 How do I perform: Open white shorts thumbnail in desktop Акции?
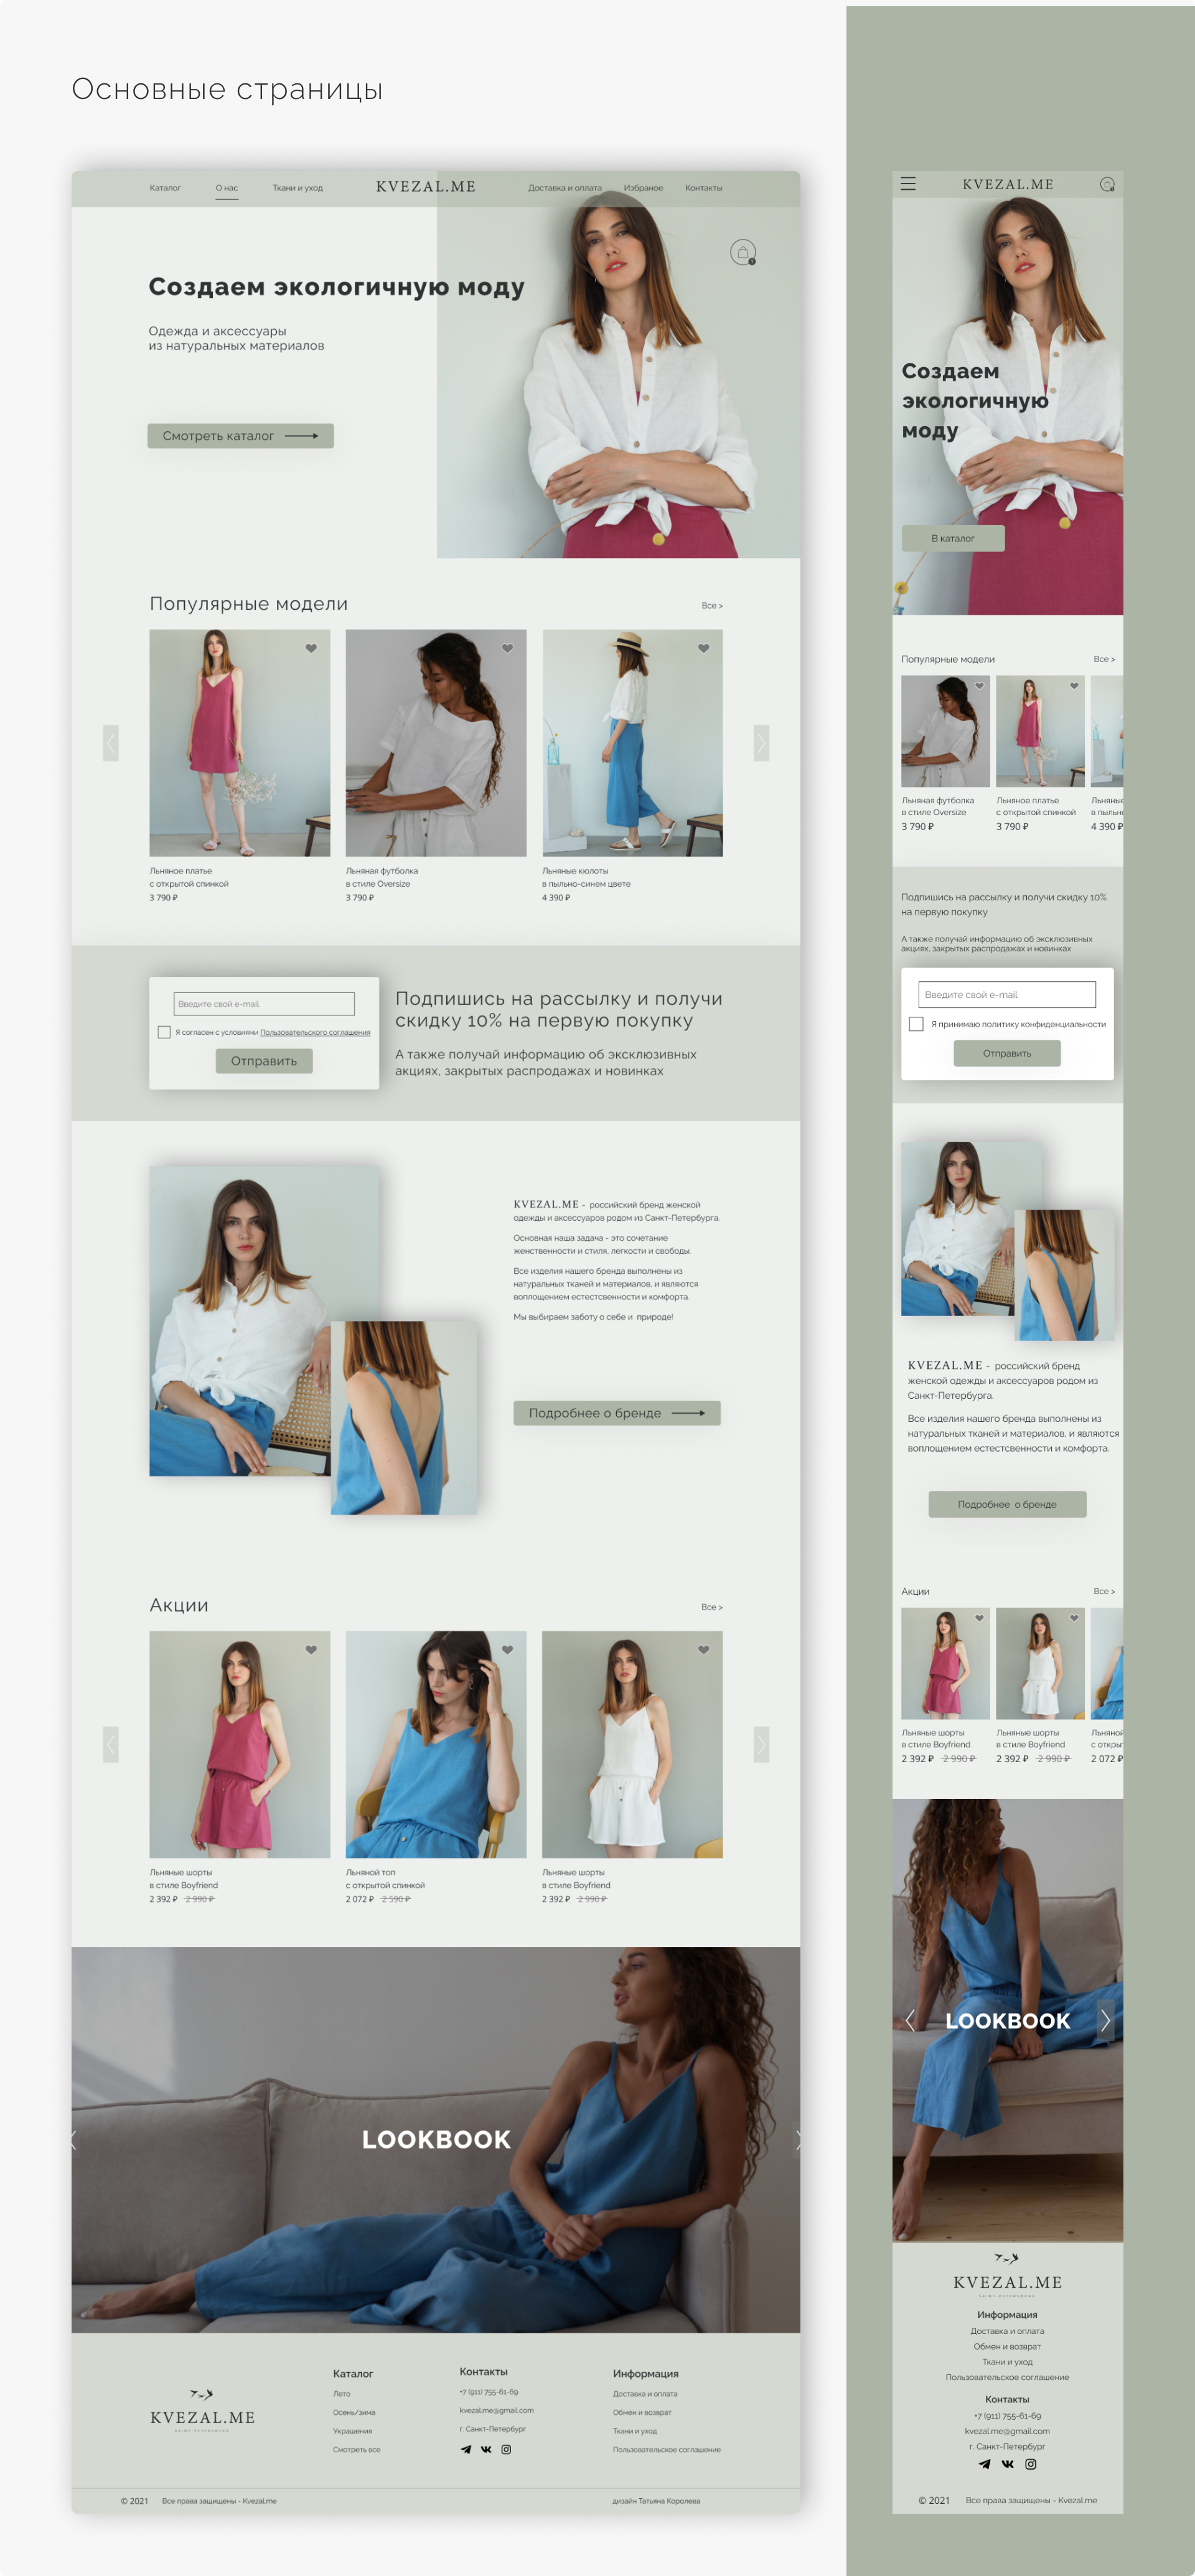point(632,1744)
